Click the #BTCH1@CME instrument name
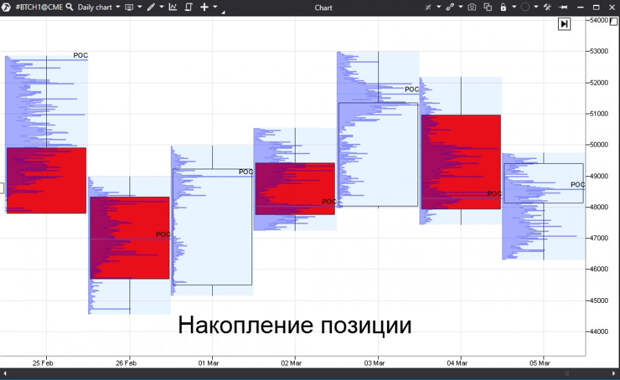The image size is (620, 380). [x=39, y=7]
